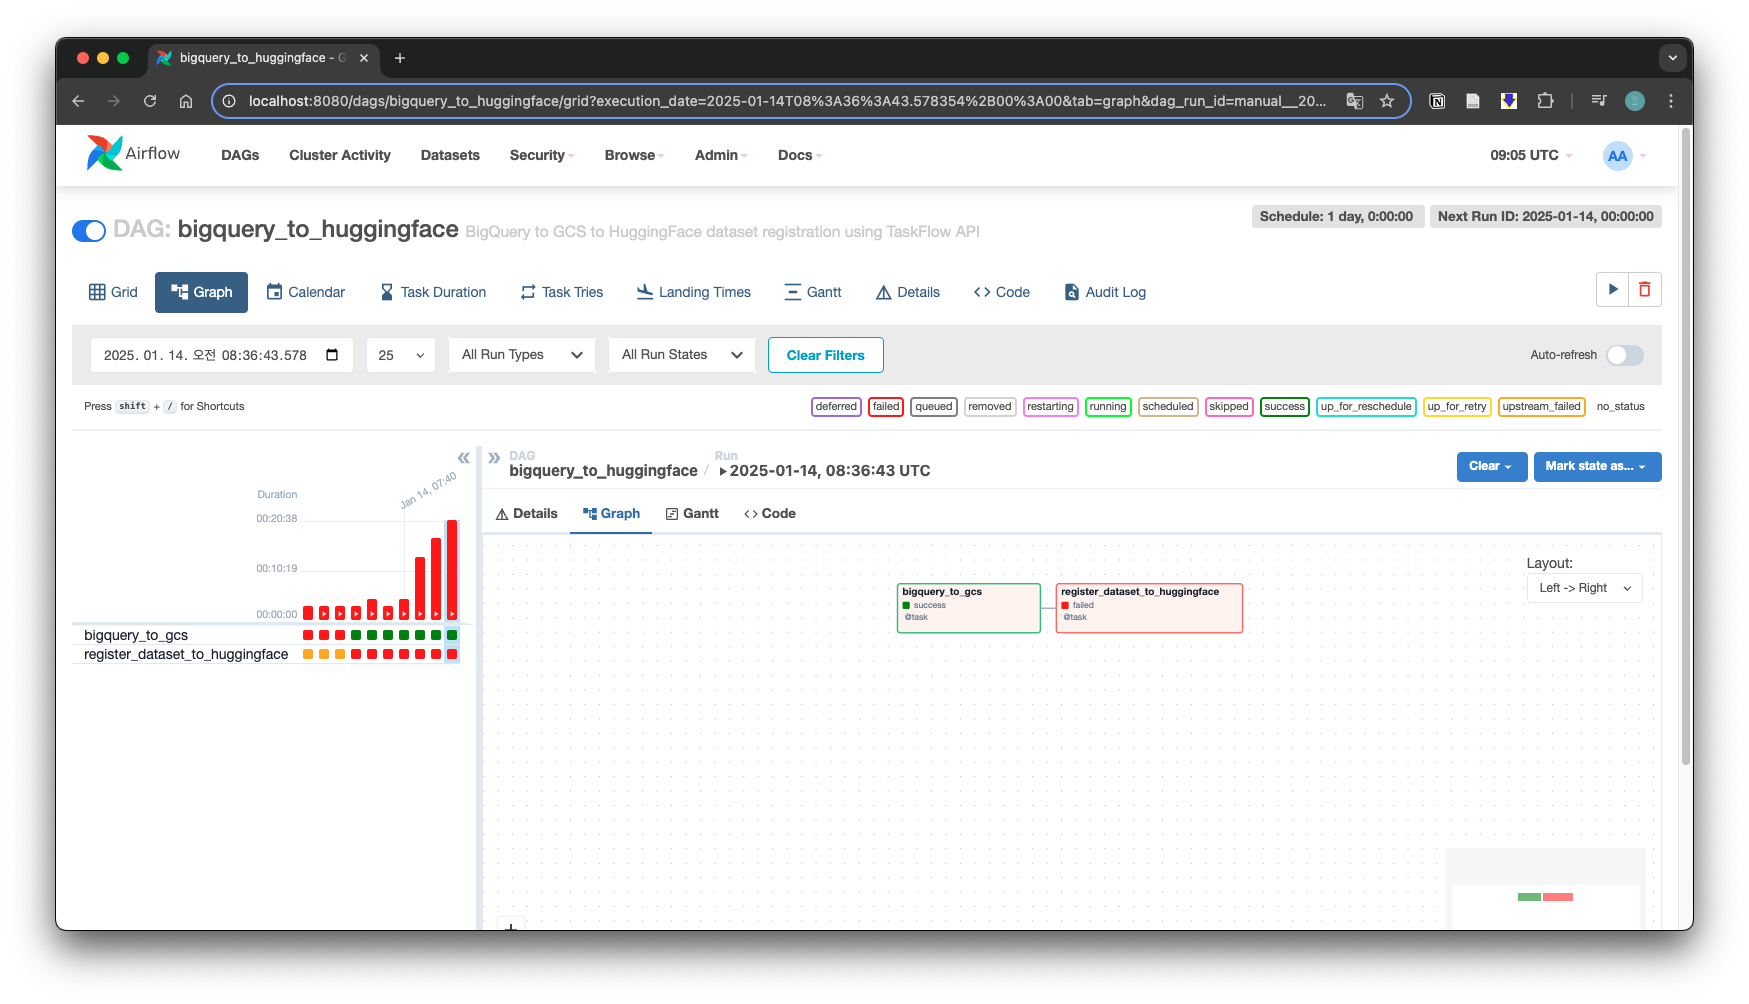1749x1004 pixels.
Task: Click the execution date input field
Action: 222,355
